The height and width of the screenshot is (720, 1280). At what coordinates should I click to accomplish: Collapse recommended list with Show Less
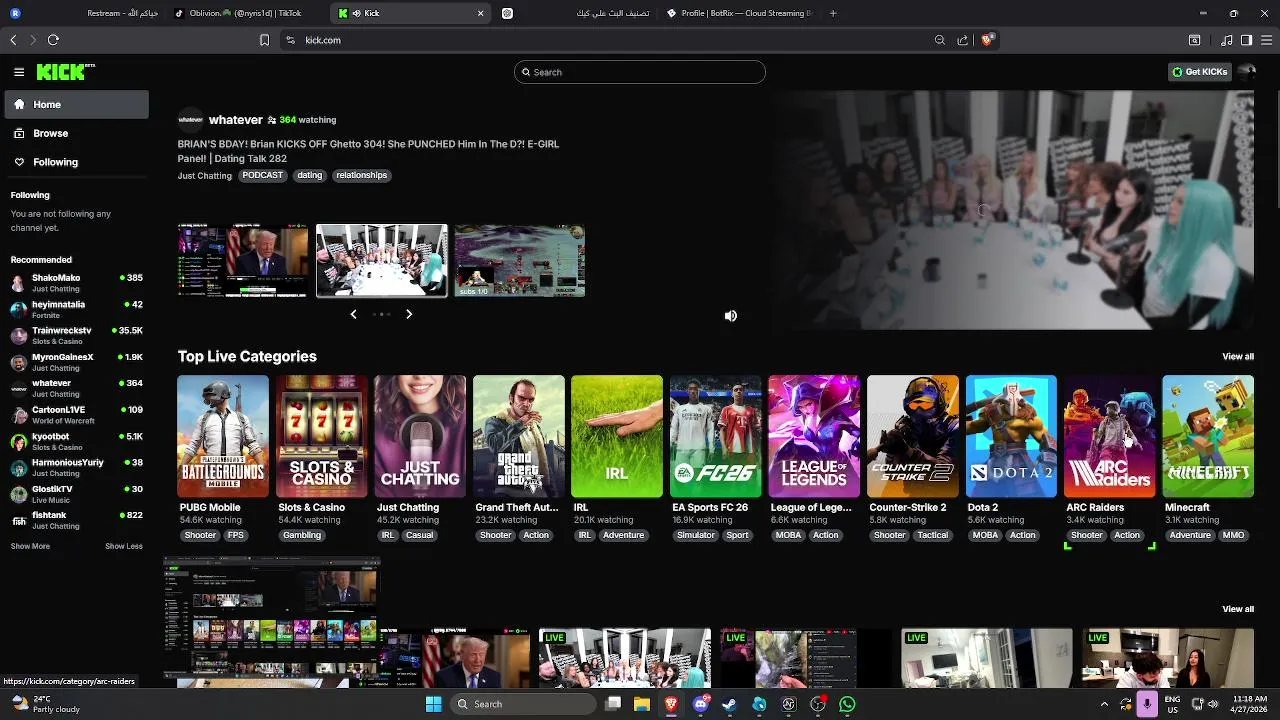124,546
